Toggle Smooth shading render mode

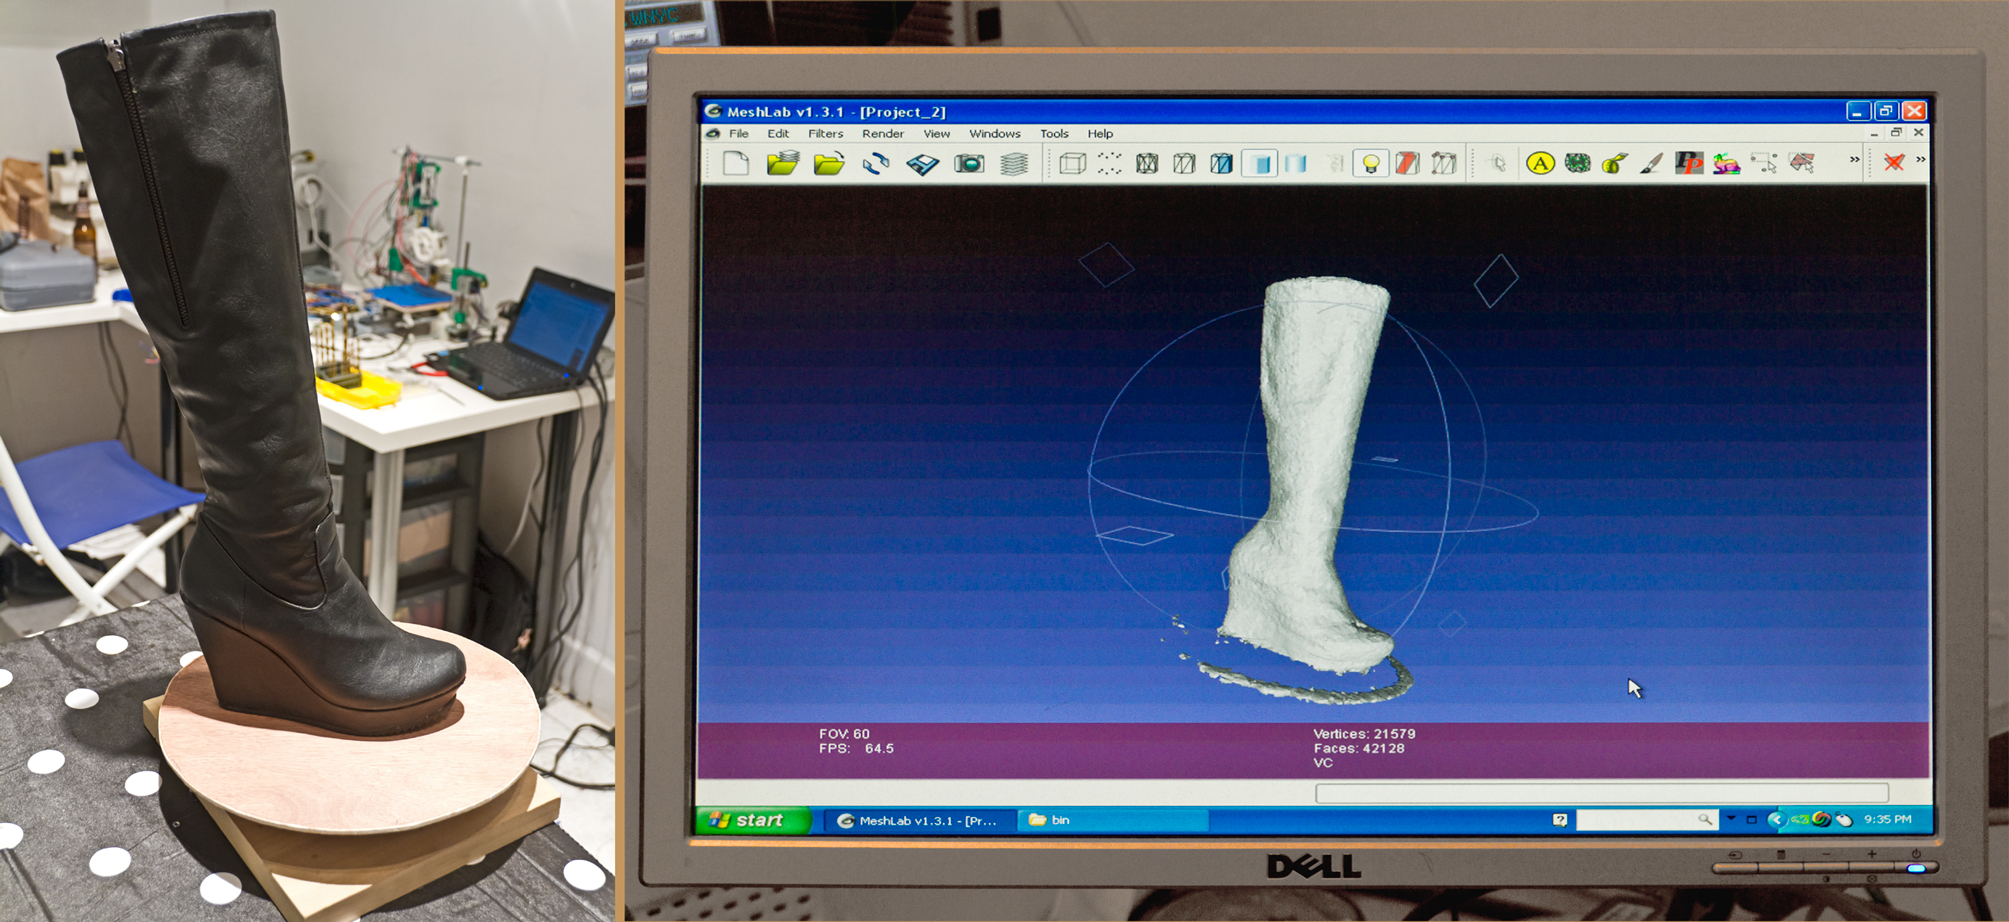1296,163
